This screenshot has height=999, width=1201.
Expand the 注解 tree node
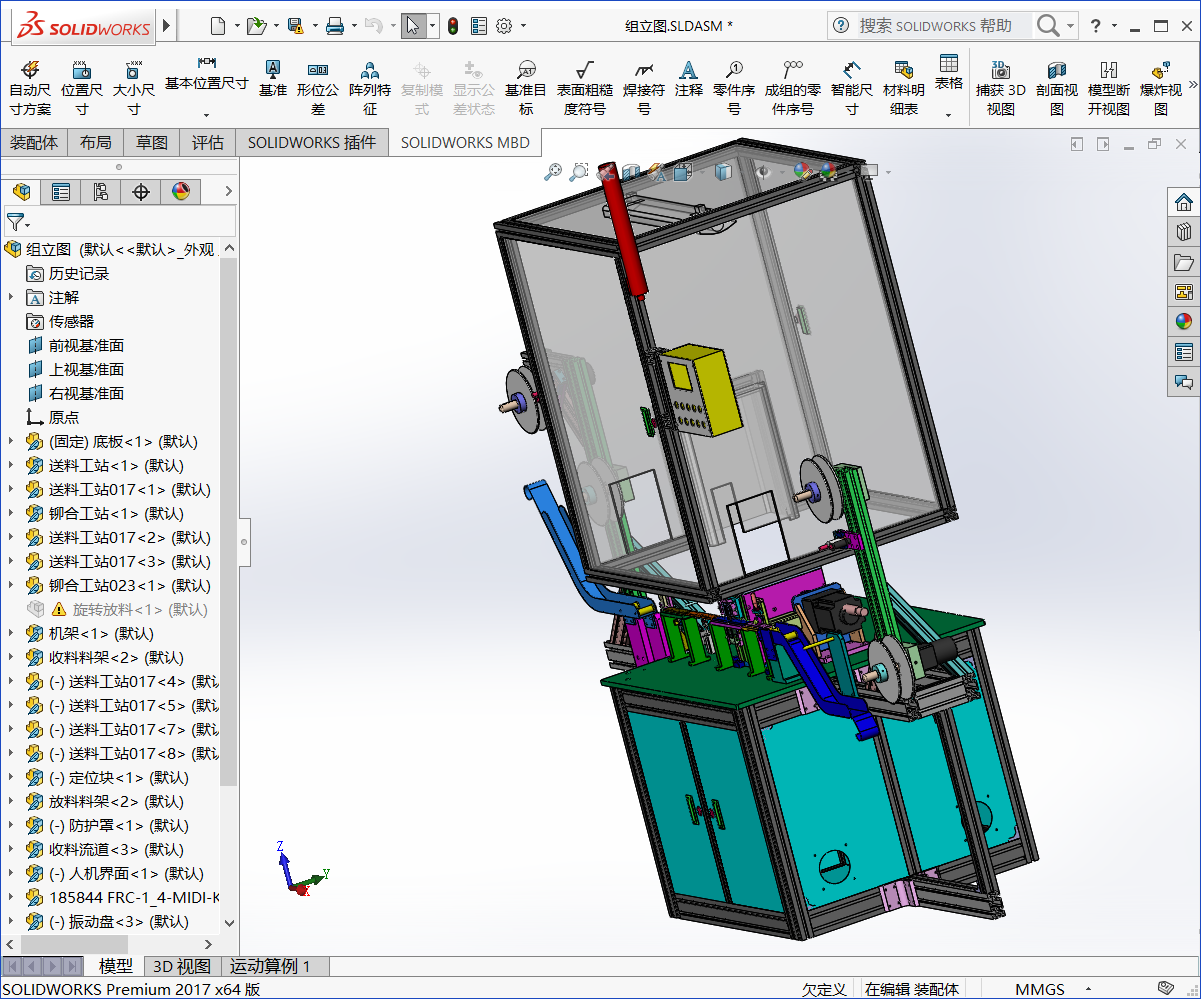(11, 297)
